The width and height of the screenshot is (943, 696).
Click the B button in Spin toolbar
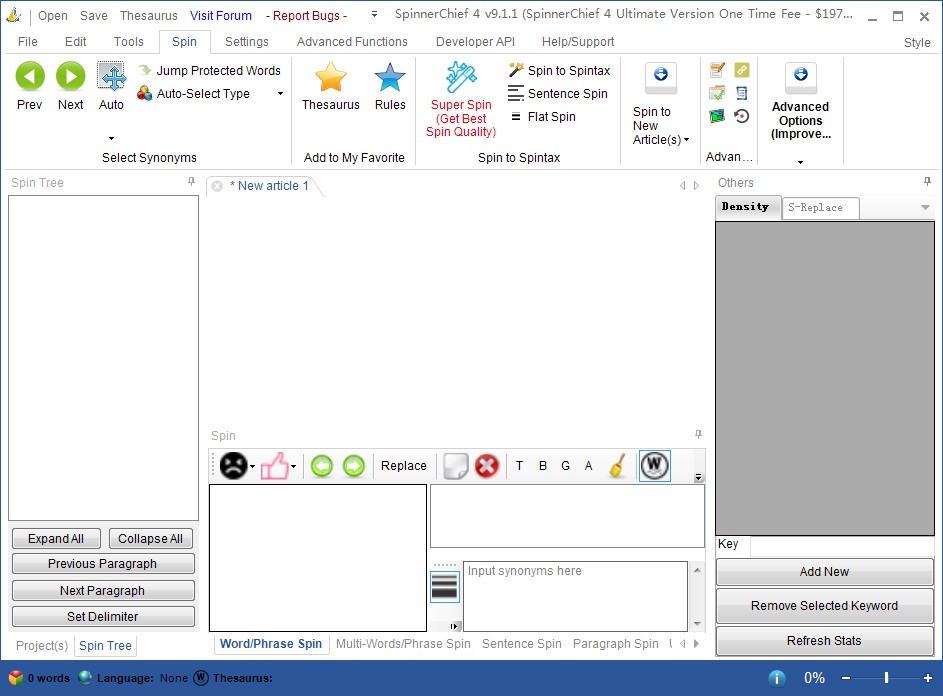[542, 466]
